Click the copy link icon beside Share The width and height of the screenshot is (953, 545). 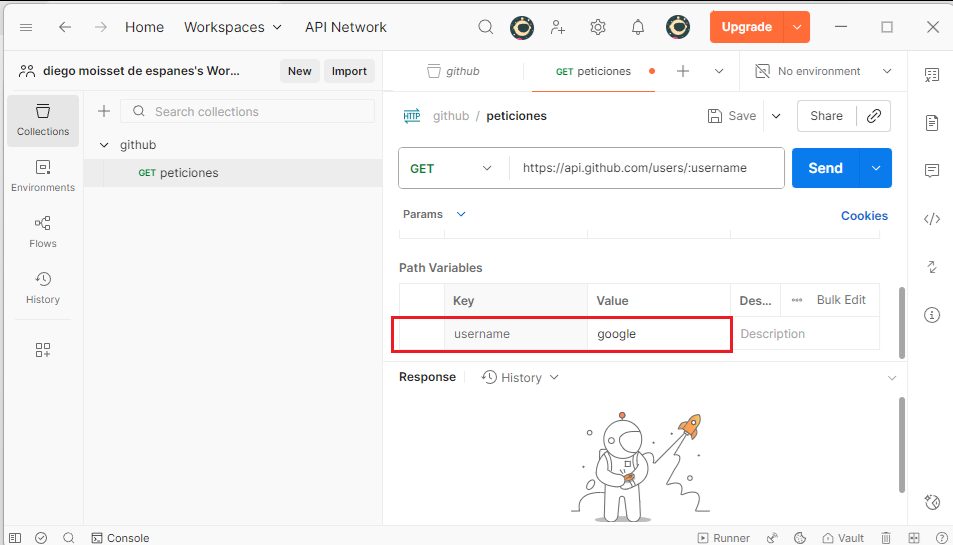coord(873,116)
